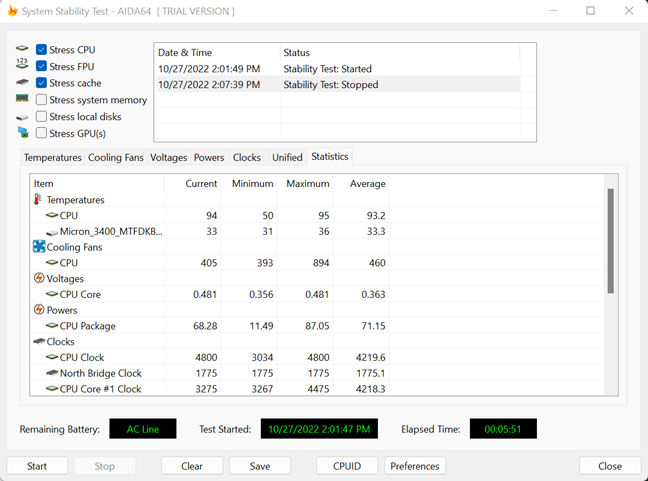Click the drive icon beside Micron_3400_MTFDKB

pyautogui.click(x=52, y=233)
